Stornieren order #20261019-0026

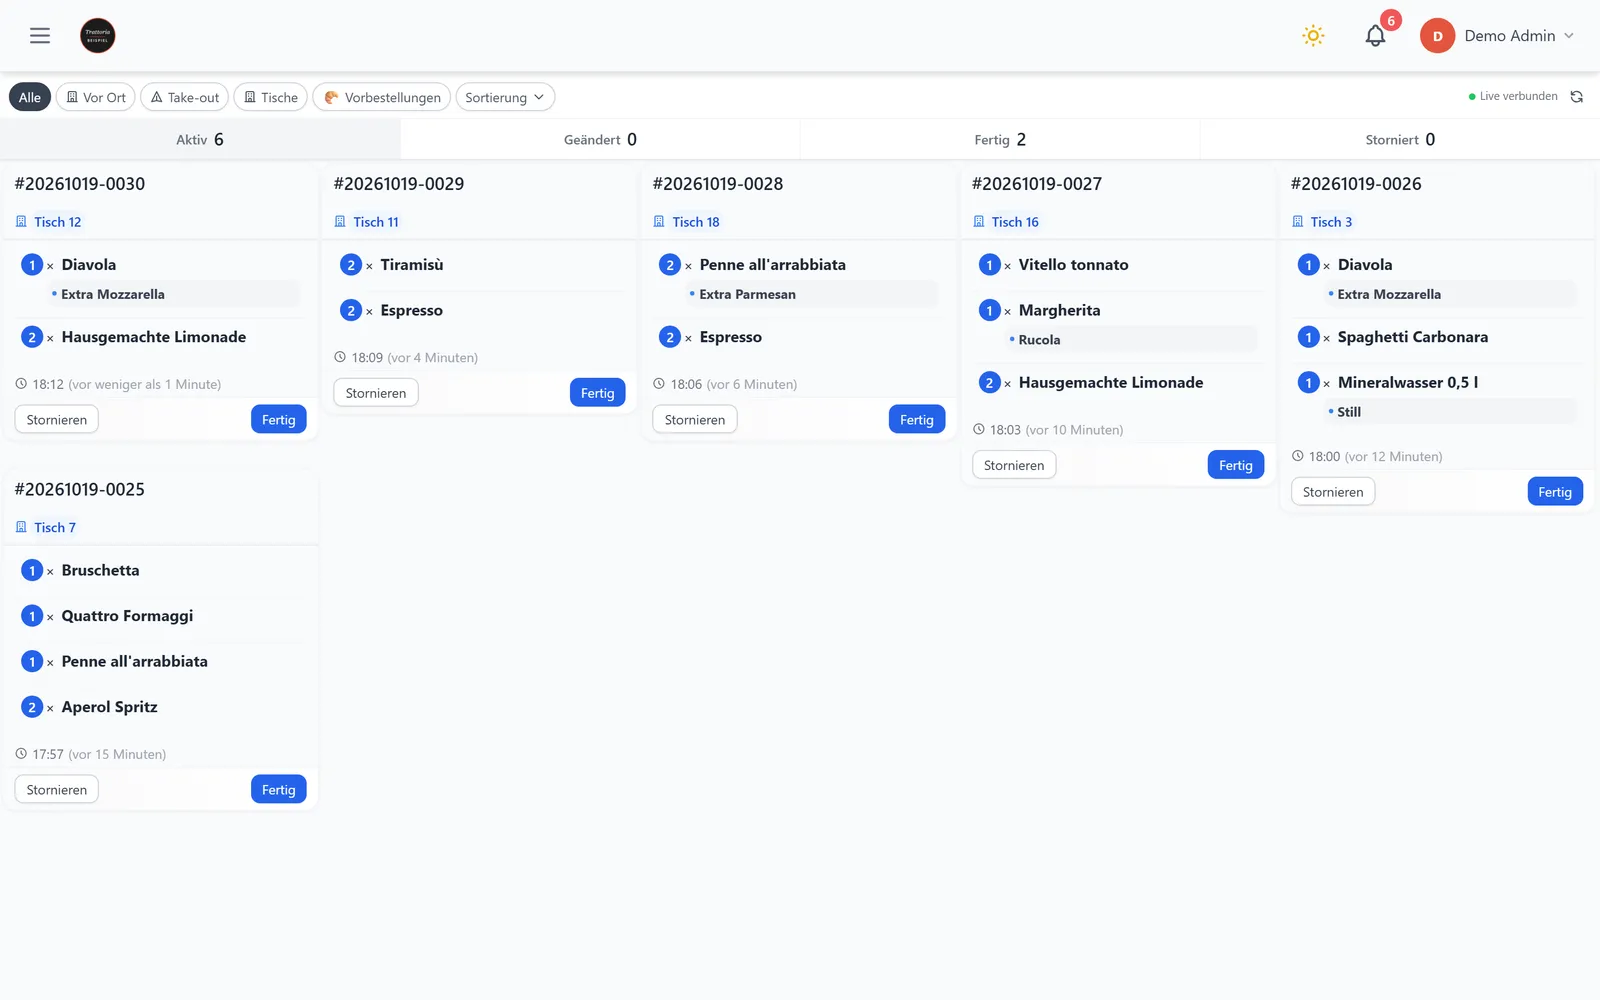click(x=1333, y=492)
